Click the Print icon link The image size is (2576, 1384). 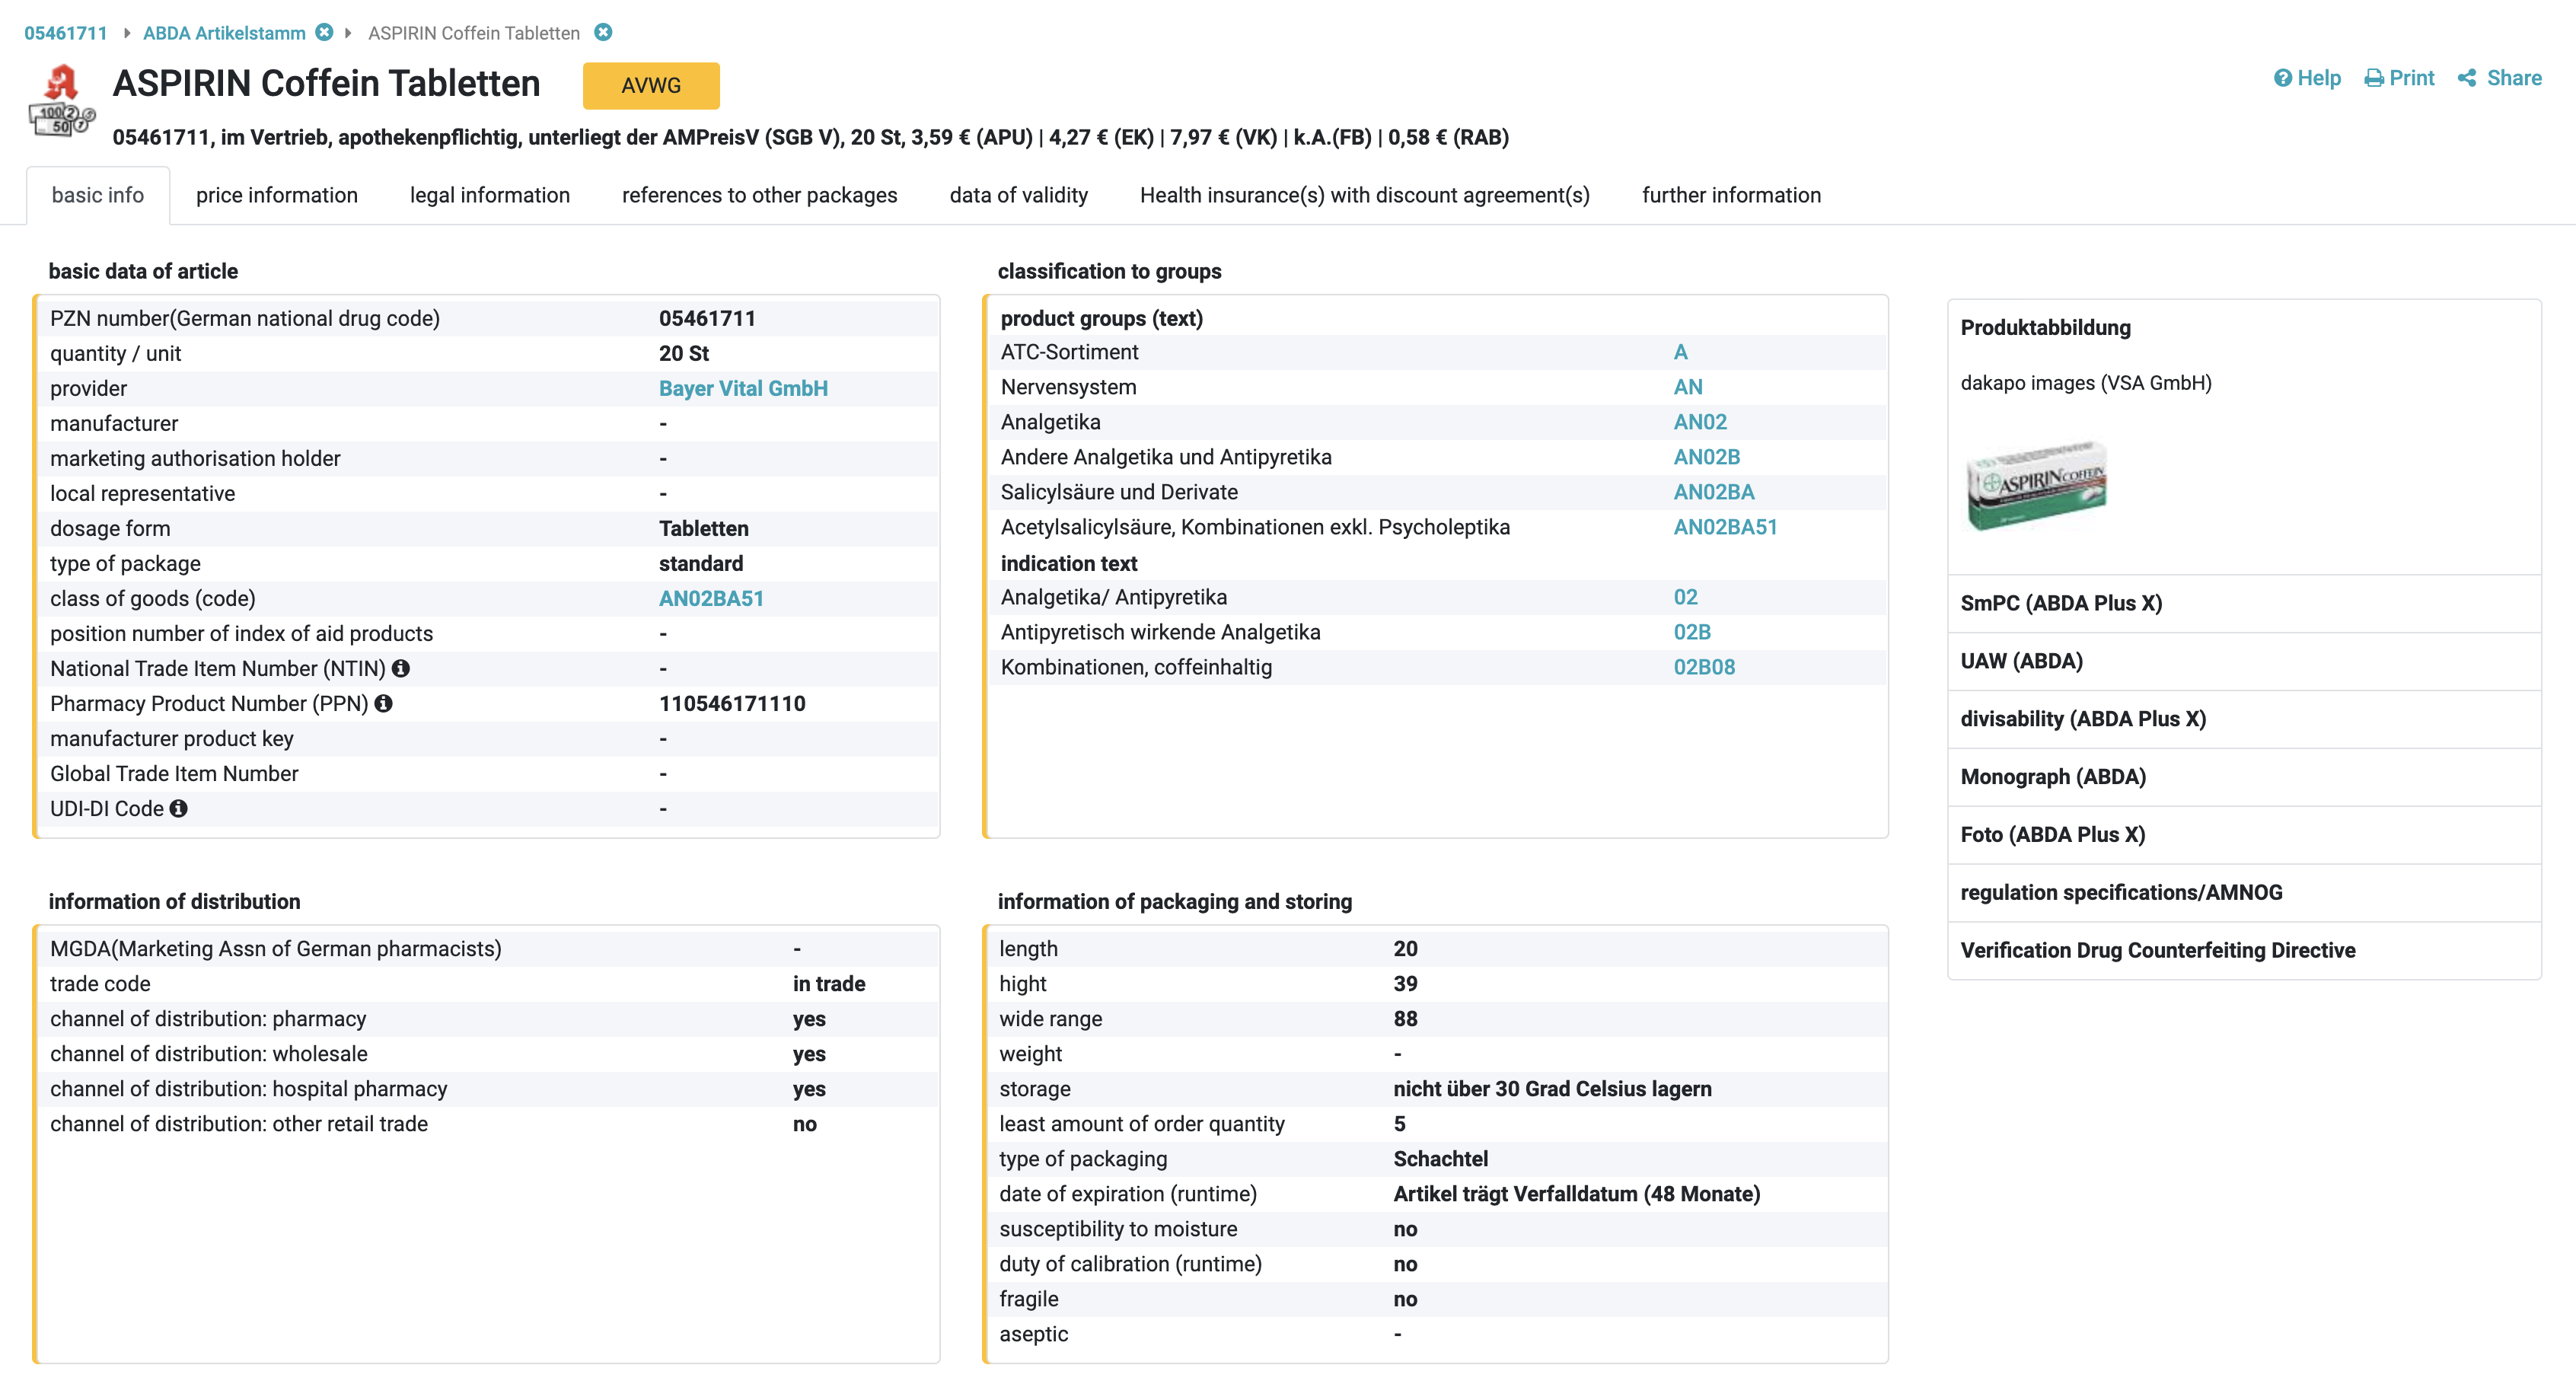pyautogui.click(x=2399, y=78)
